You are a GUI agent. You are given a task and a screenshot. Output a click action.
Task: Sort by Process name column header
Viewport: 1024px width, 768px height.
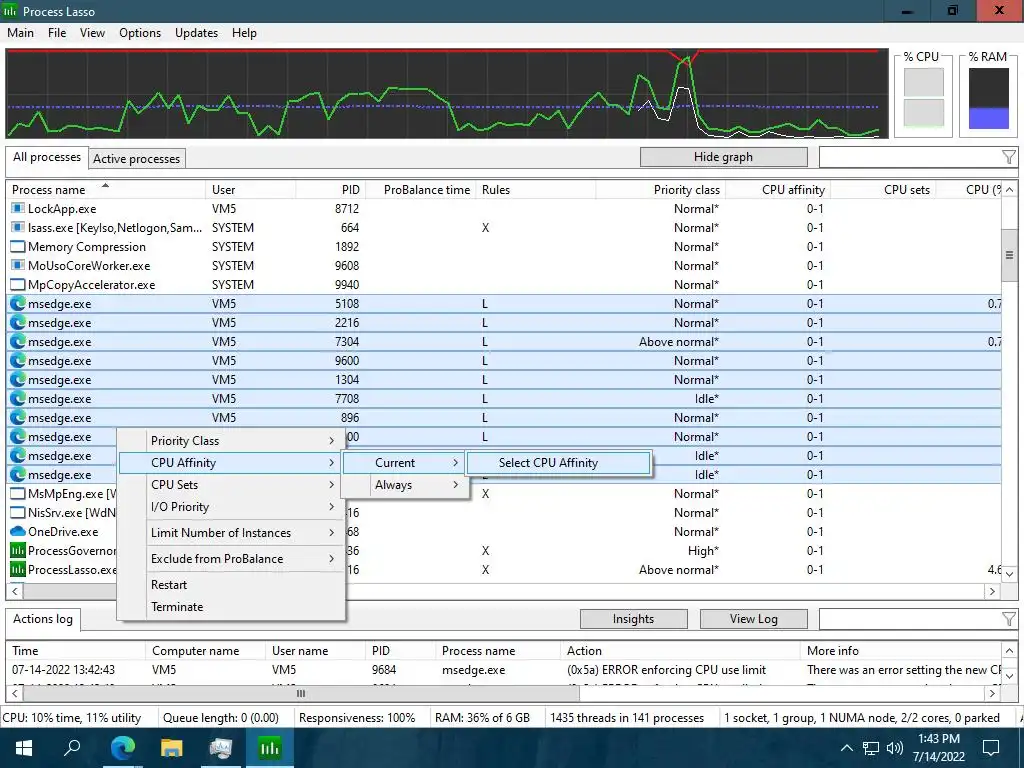click(106, 190)
